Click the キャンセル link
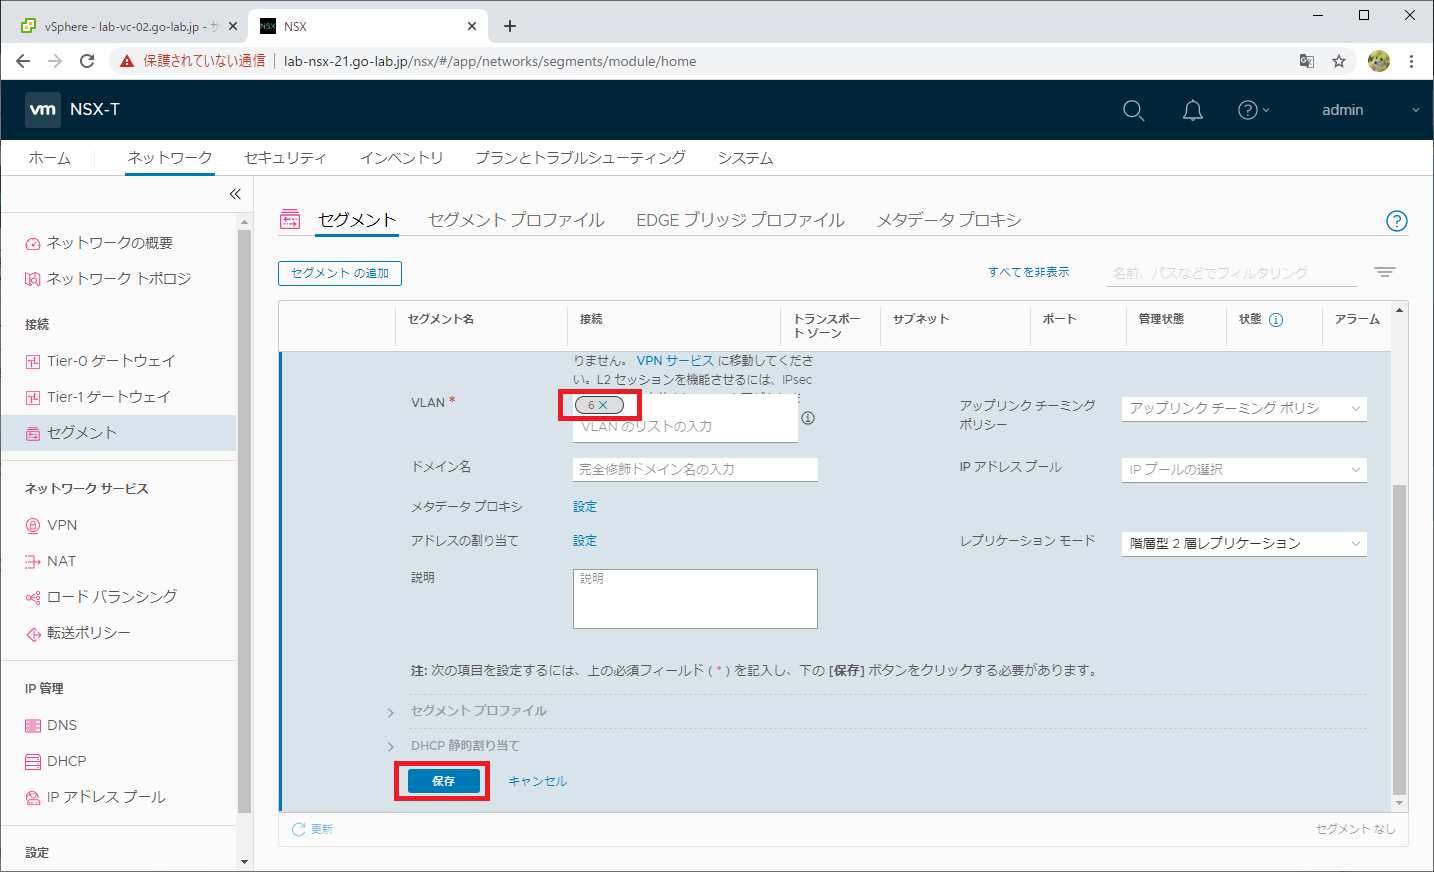 tap(538, 781)
